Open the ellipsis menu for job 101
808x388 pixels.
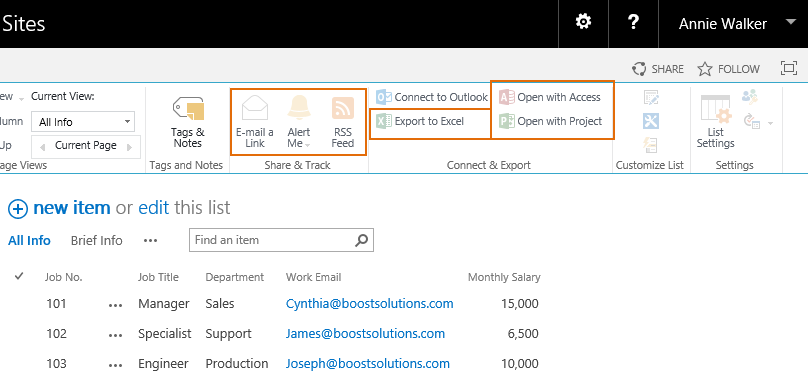(115, 305)
